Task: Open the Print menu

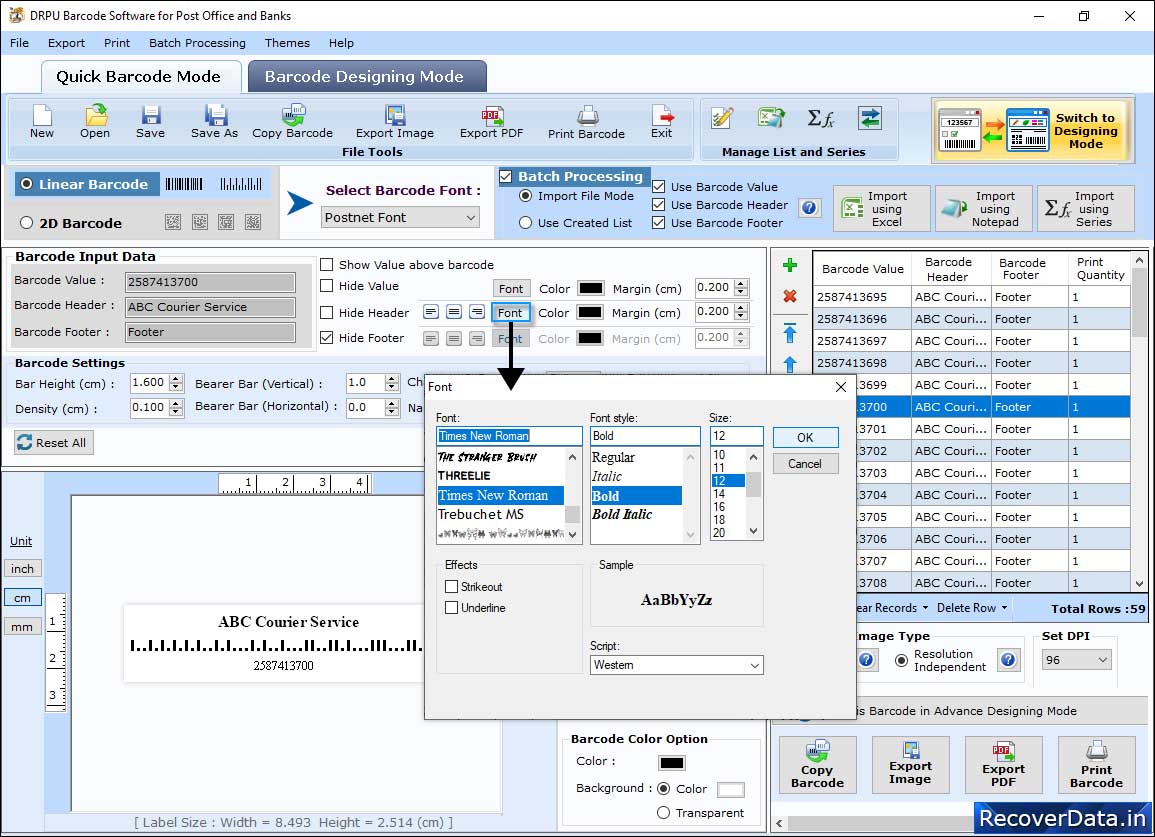Action: 117,43
